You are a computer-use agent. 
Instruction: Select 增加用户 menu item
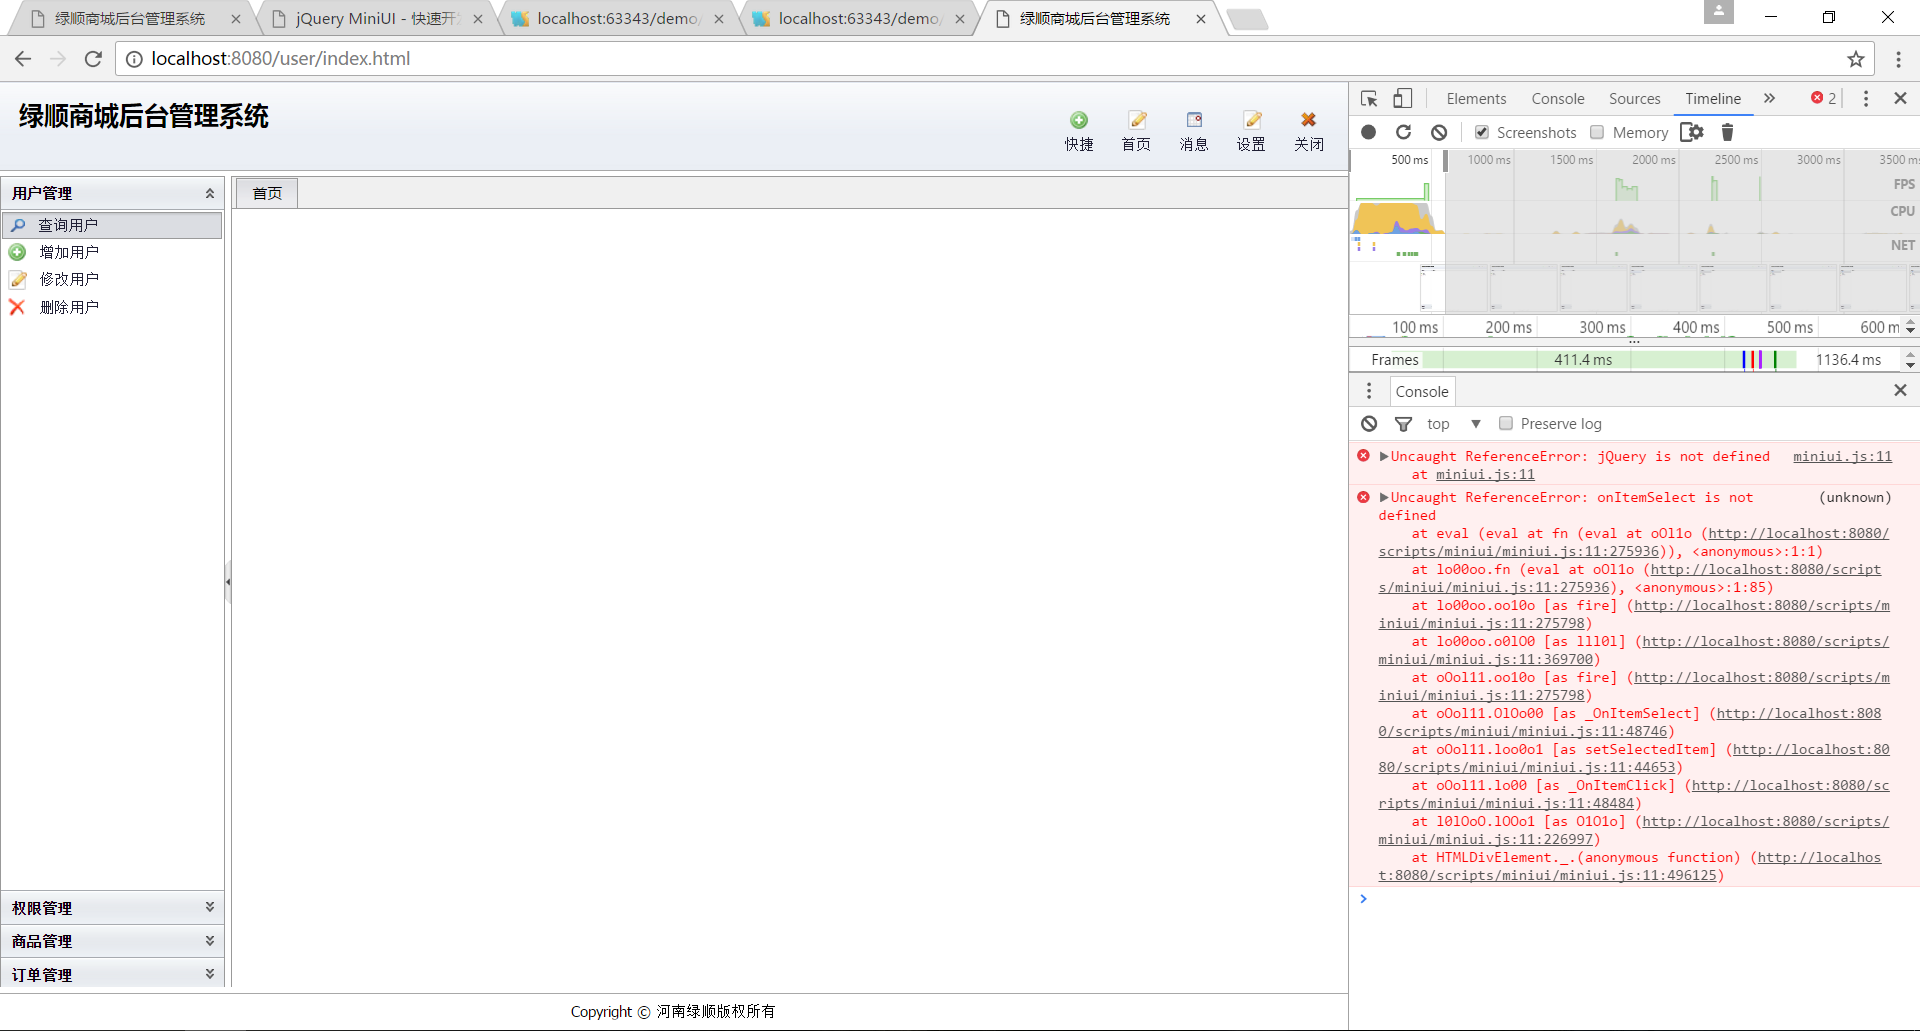tap(112, 252)
